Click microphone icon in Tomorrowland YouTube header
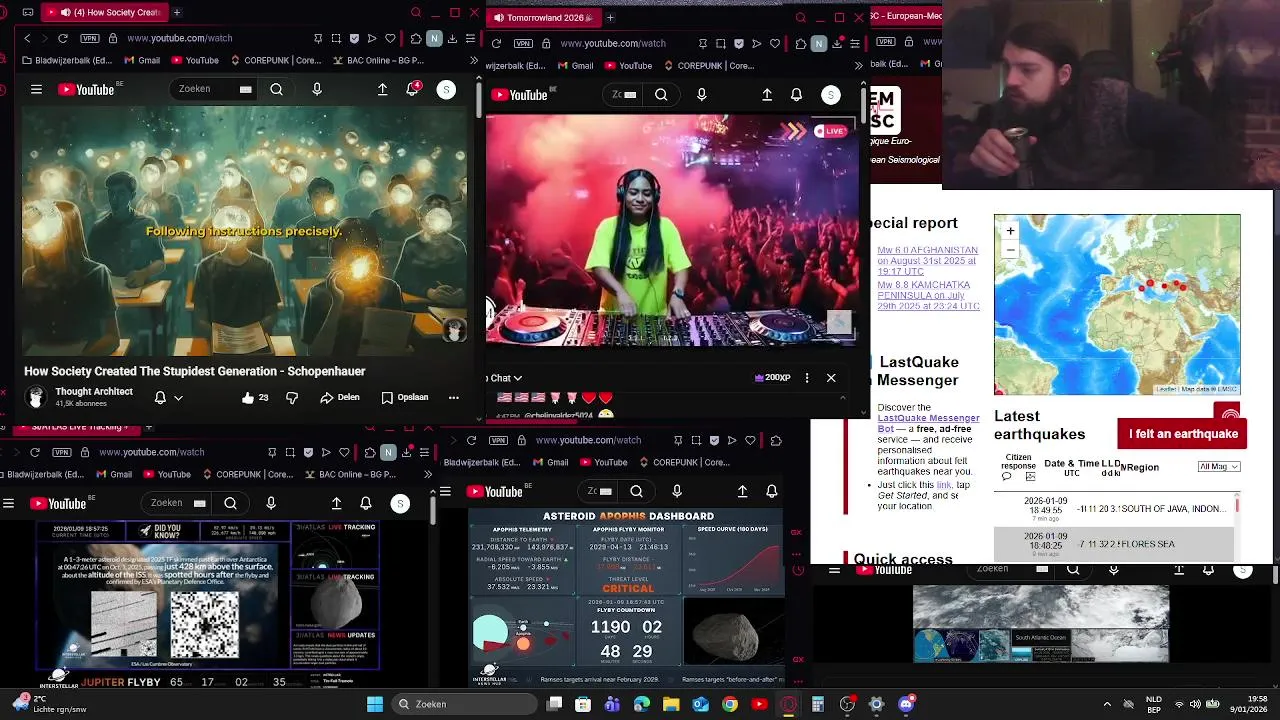The width and height of the screenshot is (1280, 720). [701, 95]
